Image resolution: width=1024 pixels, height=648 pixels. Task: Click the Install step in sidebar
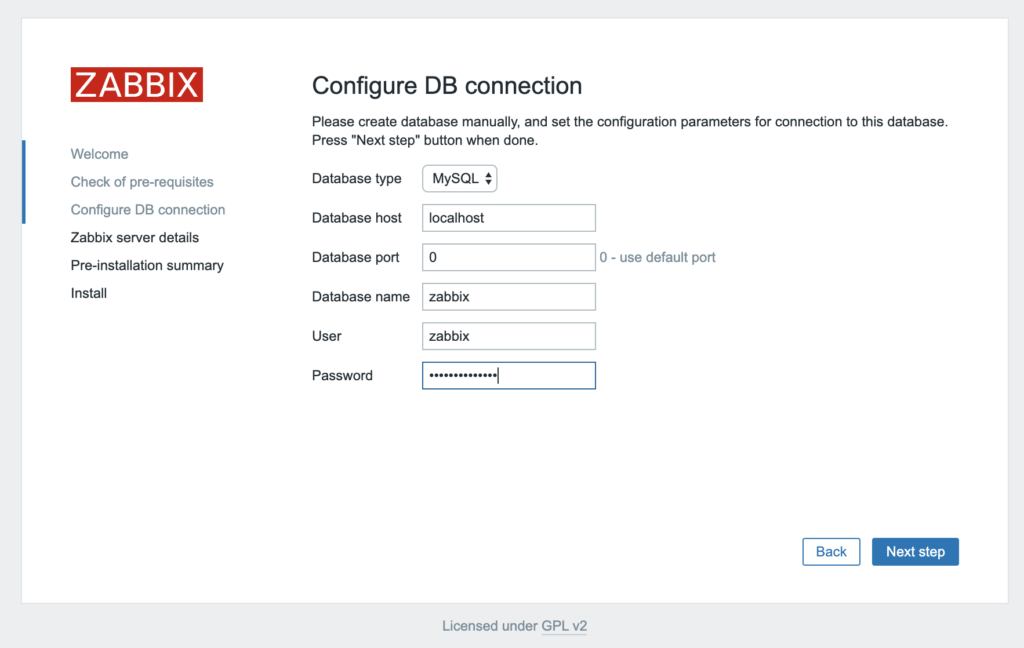click(88, 294)
